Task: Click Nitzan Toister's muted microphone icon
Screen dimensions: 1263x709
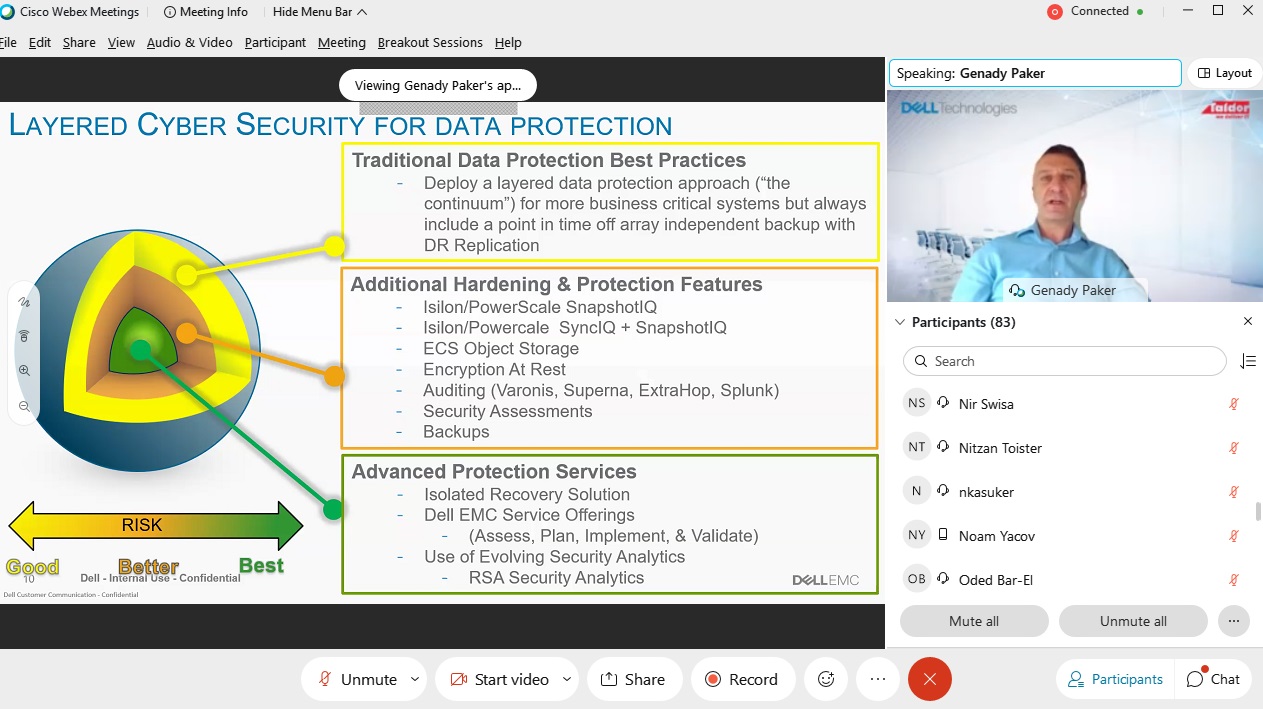Action: pos(1234,448)
